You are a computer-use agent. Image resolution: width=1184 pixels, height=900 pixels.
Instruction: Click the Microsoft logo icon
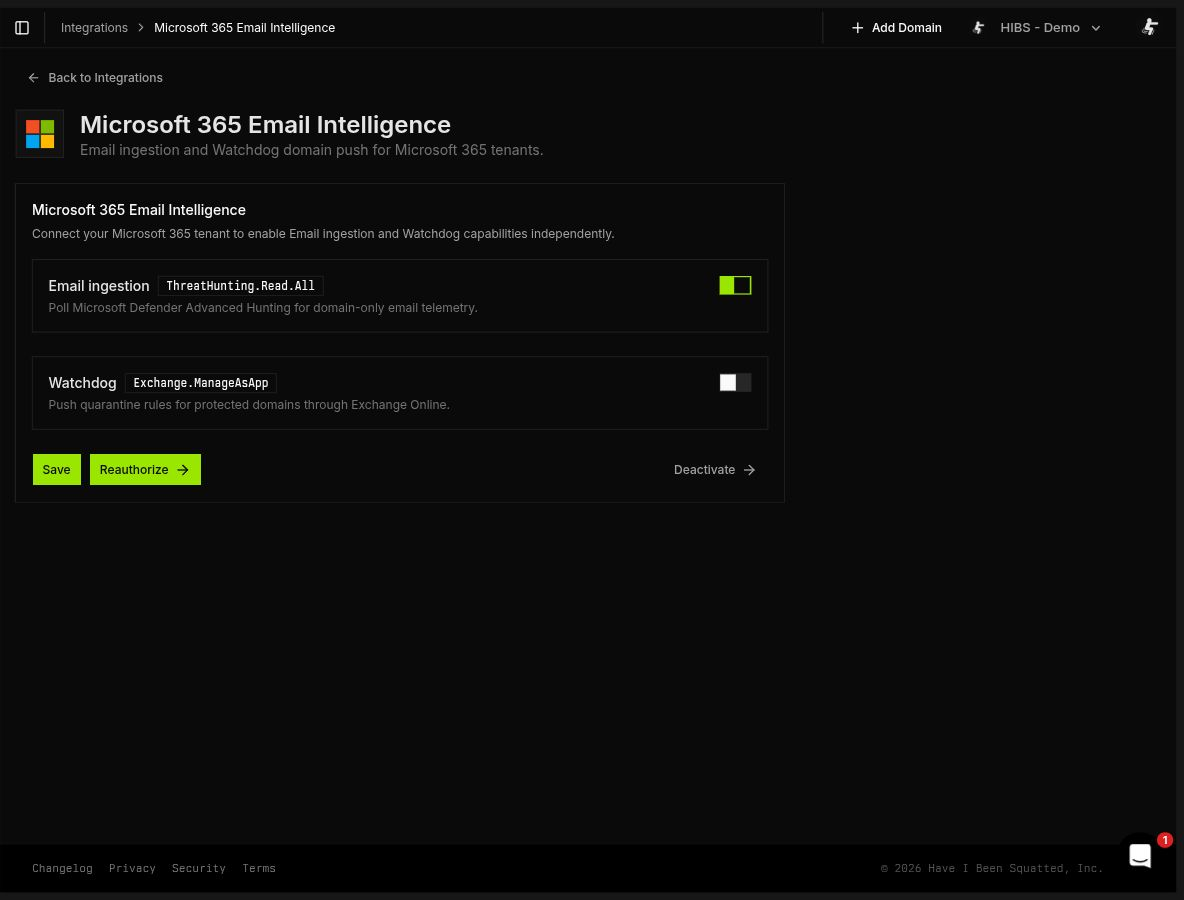[40, 134]
